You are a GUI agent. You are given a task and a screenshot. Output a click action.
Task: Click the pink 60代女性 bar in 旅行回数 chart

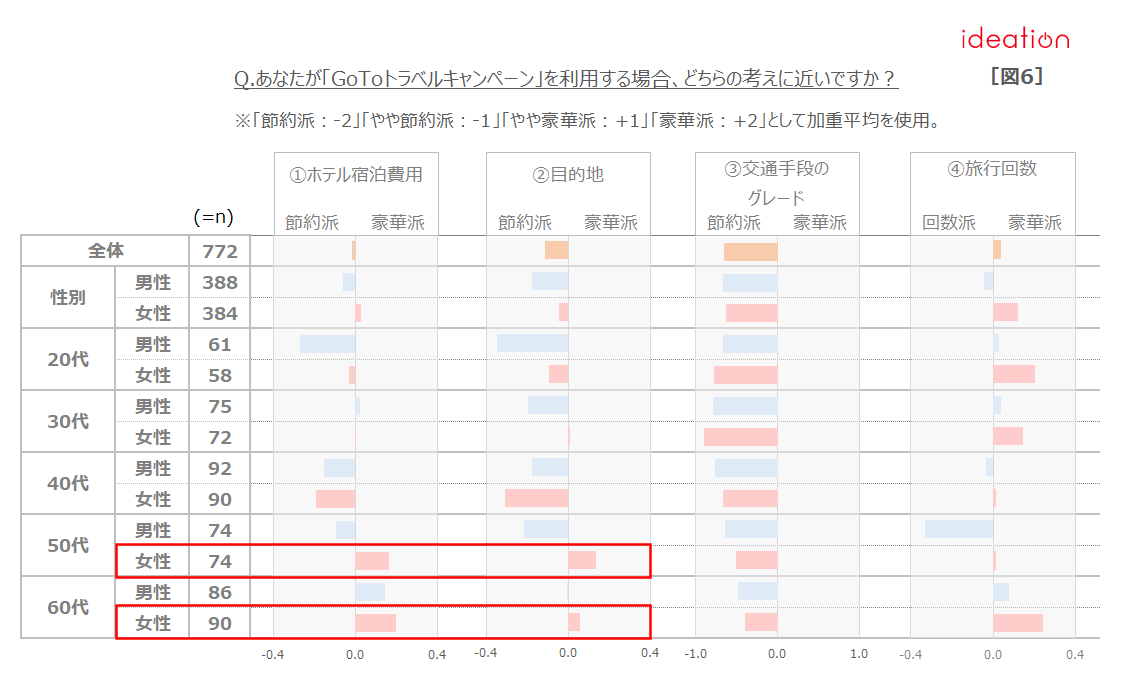pyautogui.click(x=1018, y=623)
